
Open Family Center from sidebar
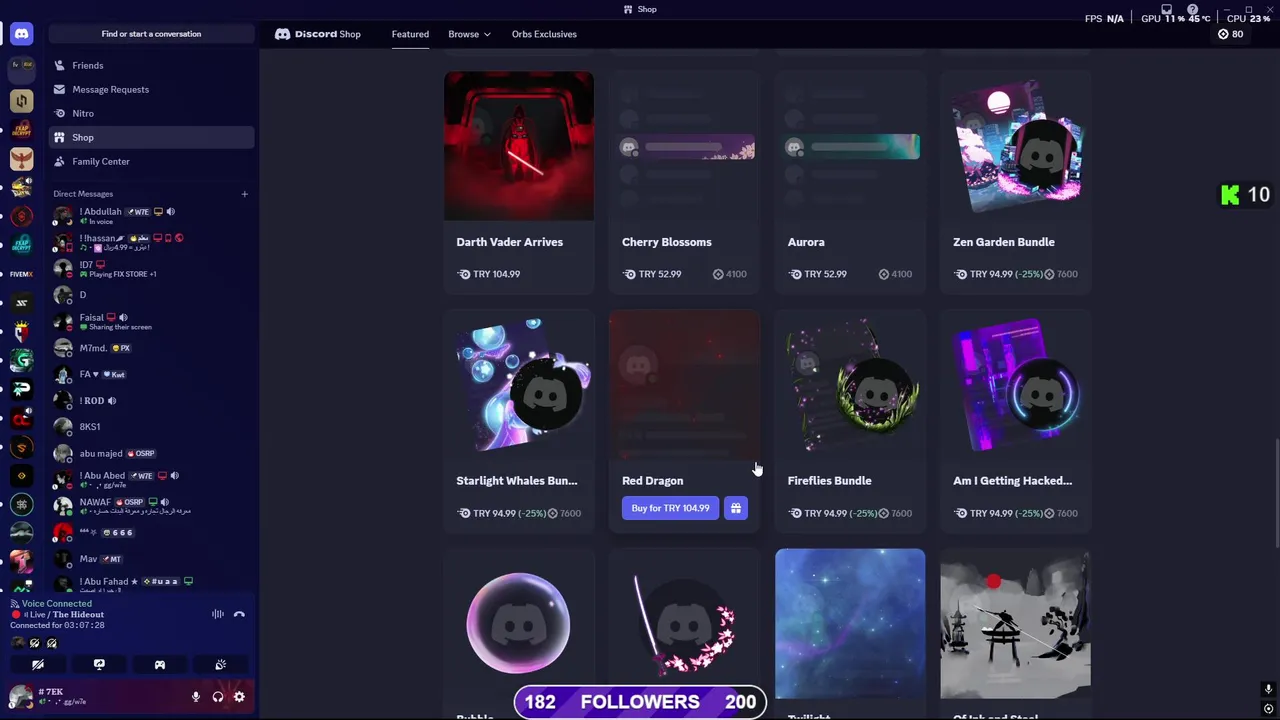pyautogui.click(x=150, y=161)
